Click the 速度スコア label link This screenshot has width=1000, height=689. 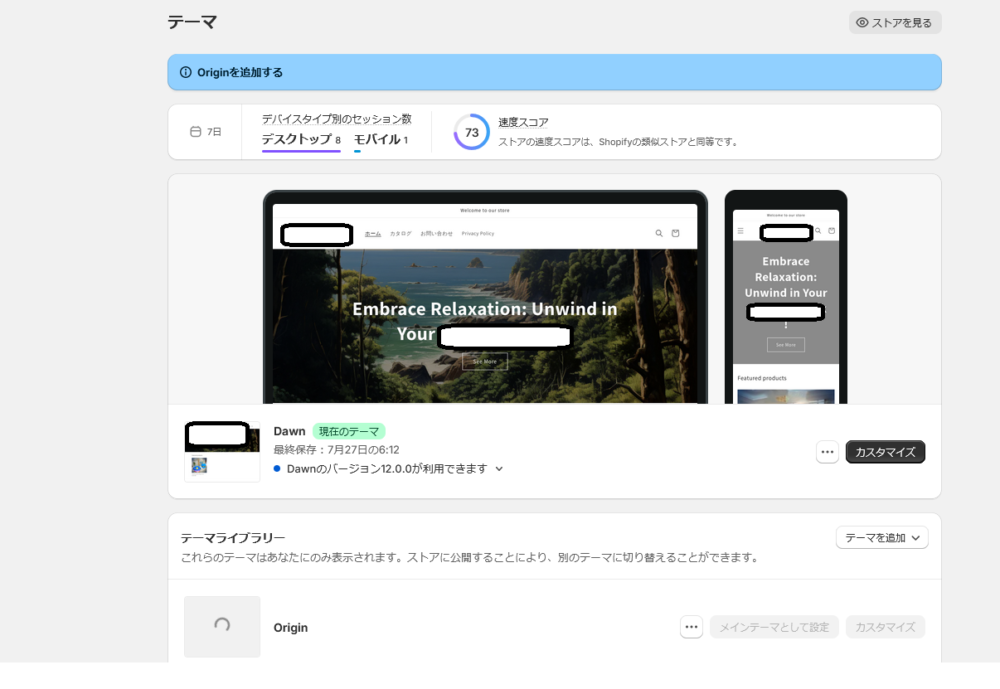coord(523,122)
